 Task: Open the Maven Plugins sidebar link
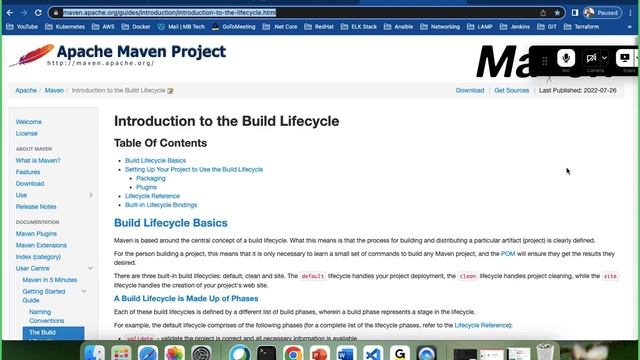tap(36, 233)
